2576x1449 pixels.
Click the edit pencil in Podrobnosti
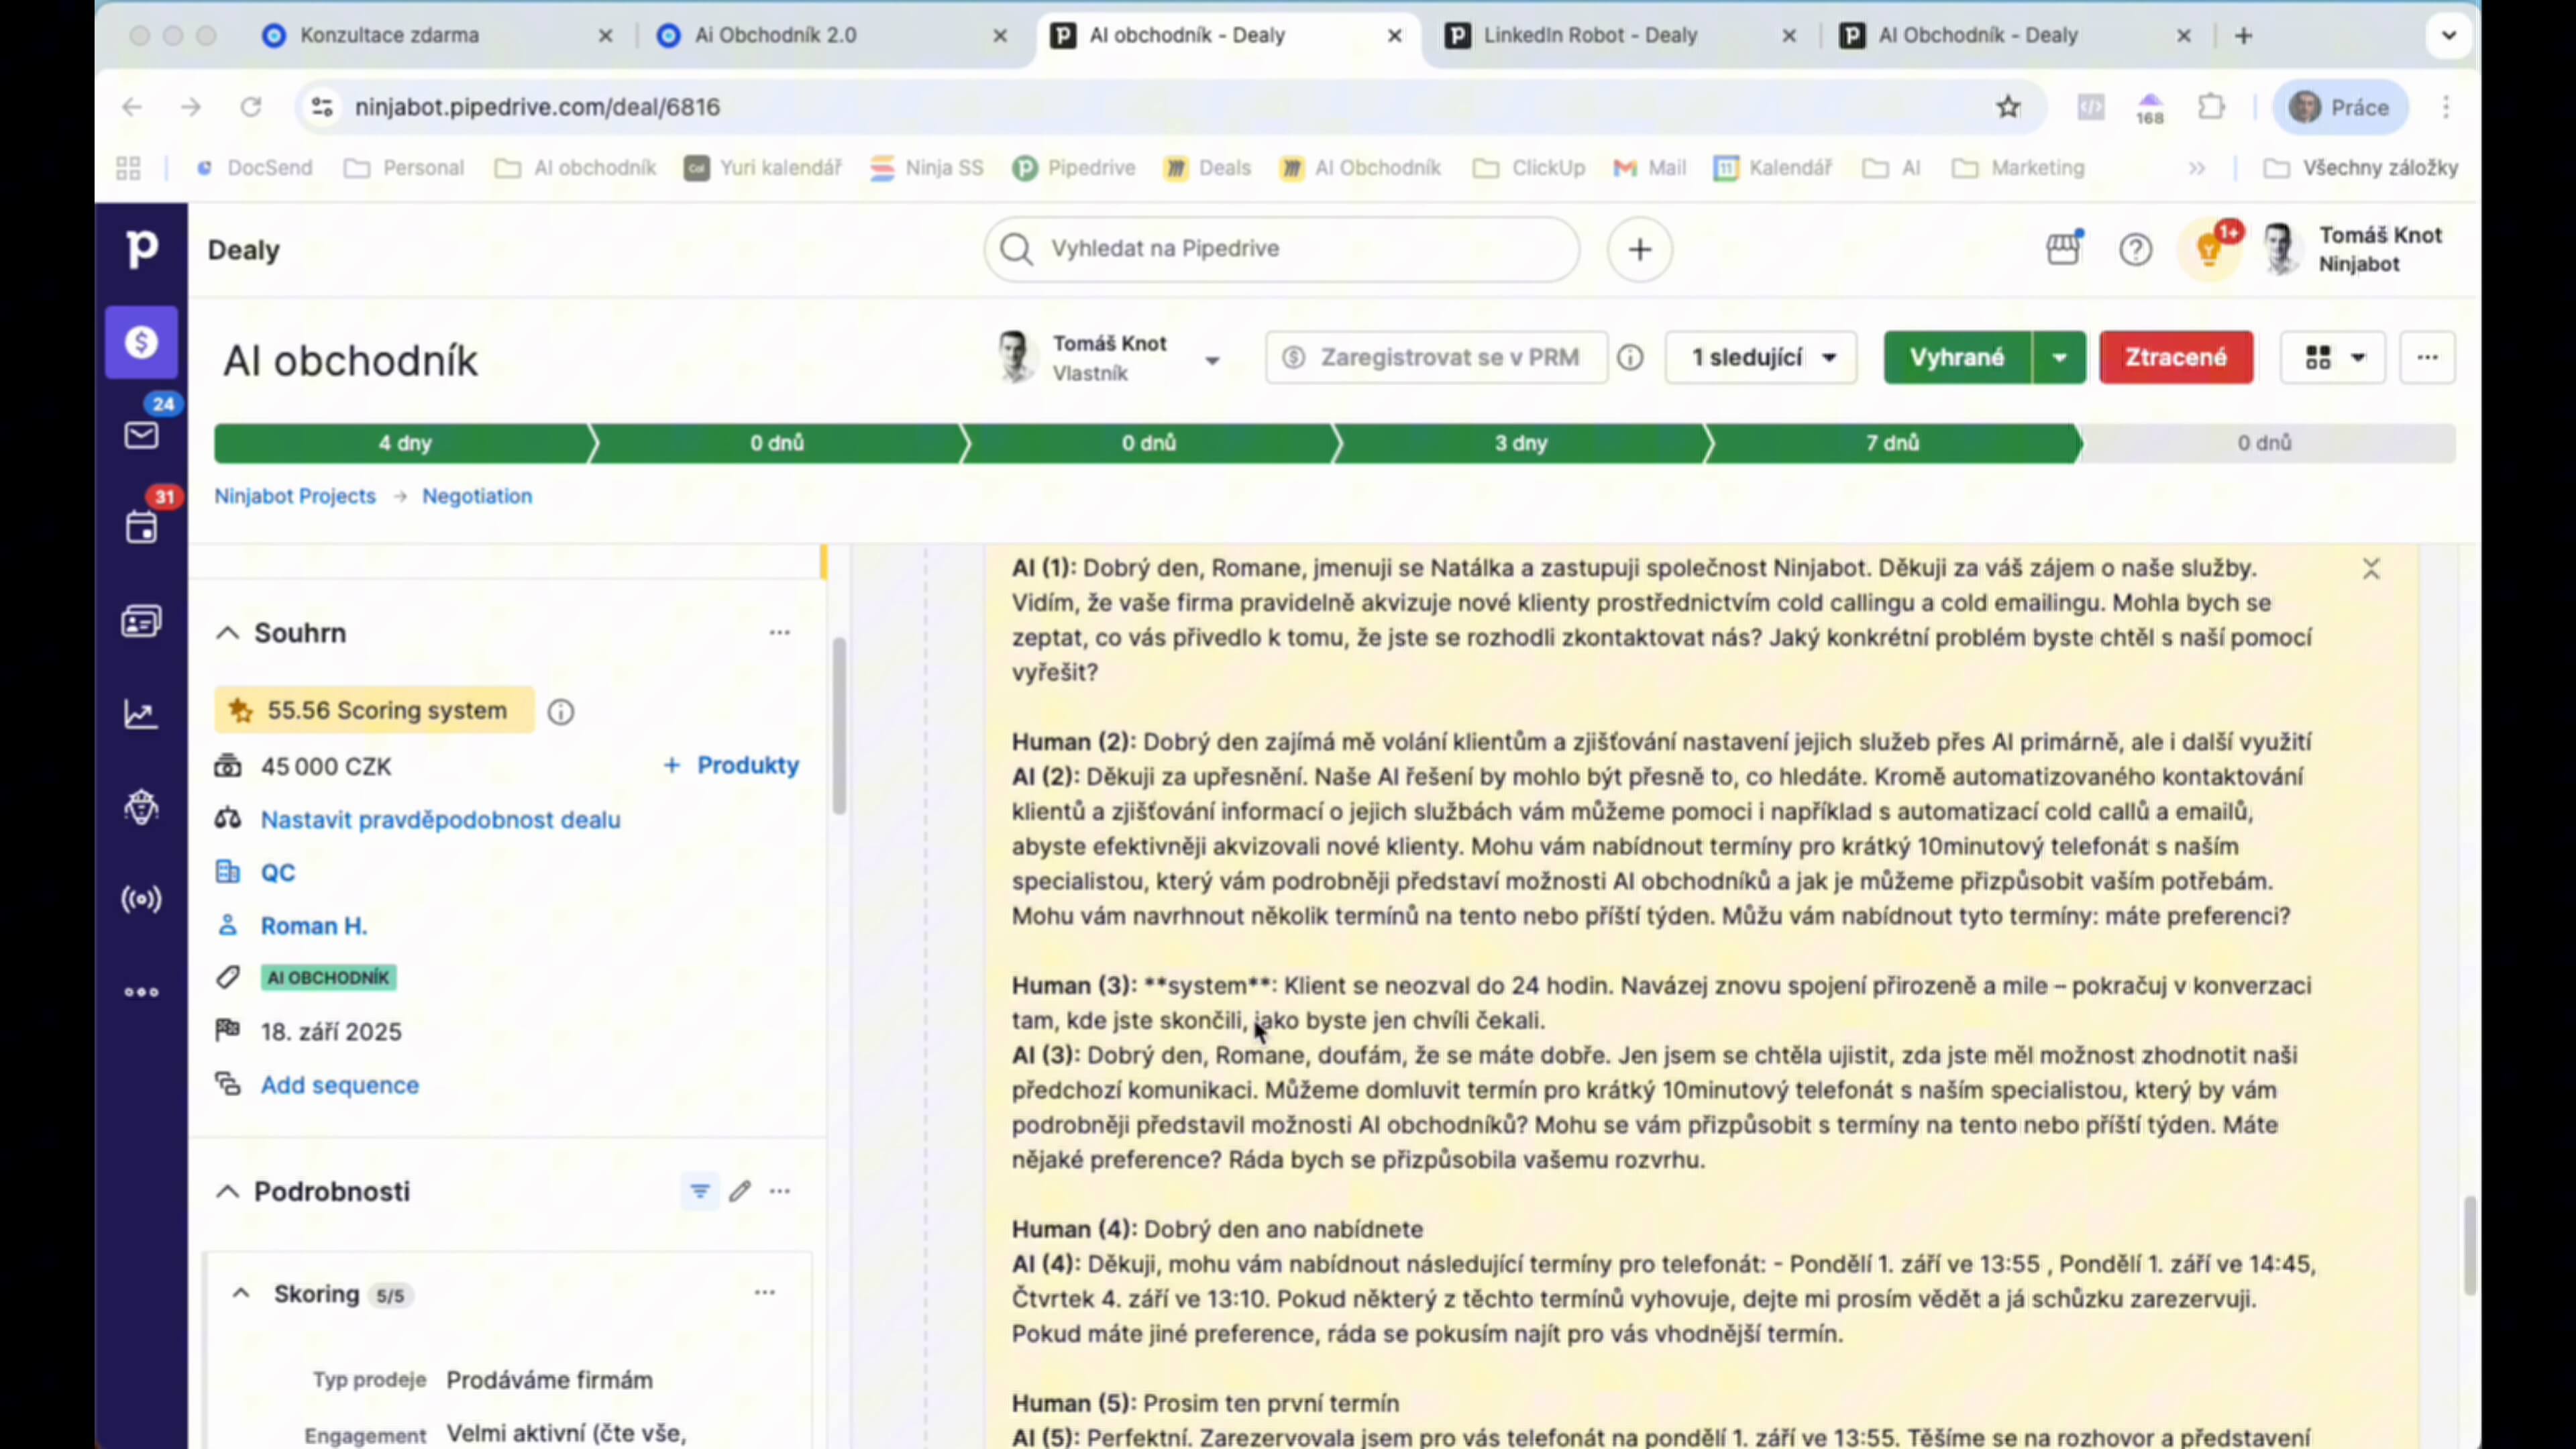[x=740, y=1191]
